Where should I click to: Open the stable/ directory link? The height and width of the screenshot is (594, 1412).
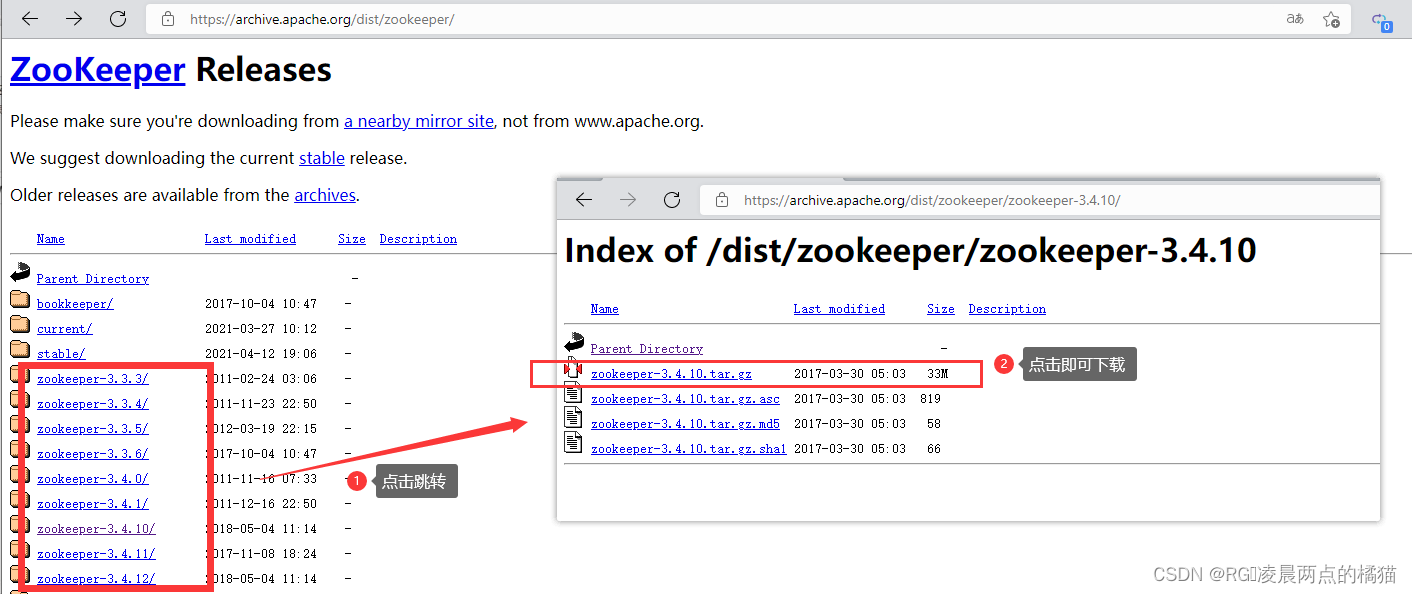(61, 354)
